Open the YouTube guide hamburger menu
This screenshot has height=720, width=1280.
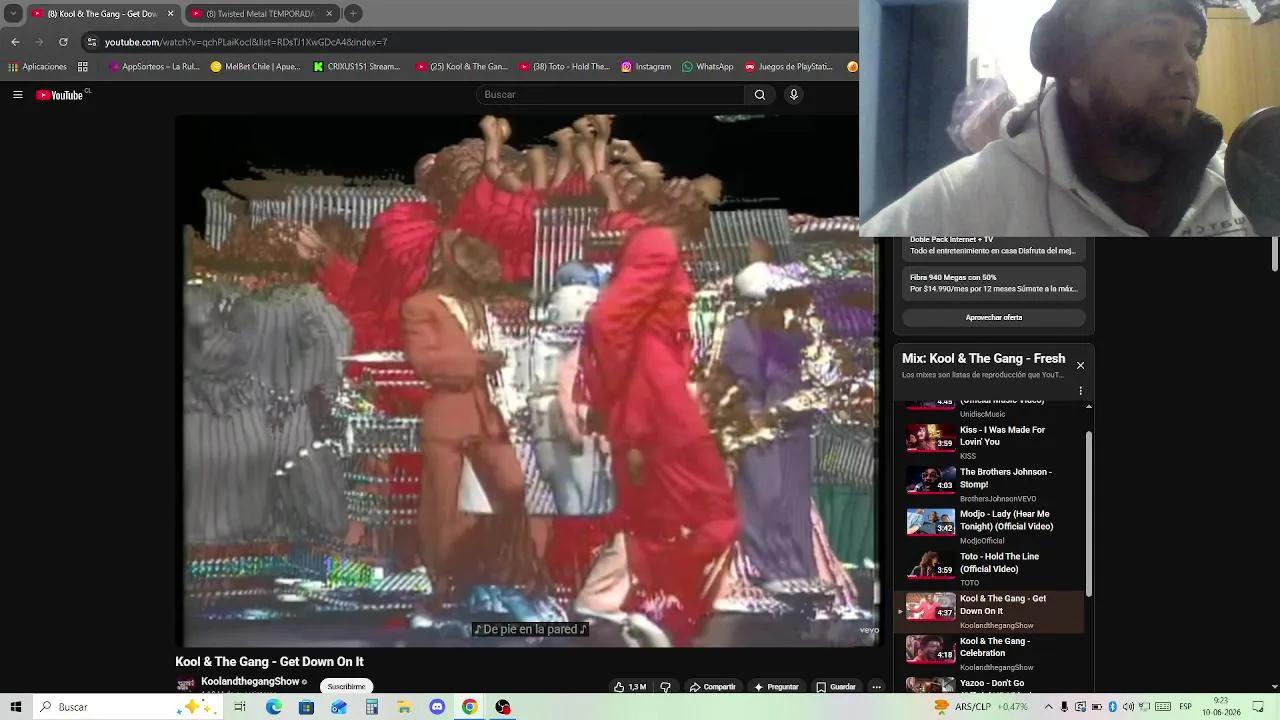coord(17,95)
